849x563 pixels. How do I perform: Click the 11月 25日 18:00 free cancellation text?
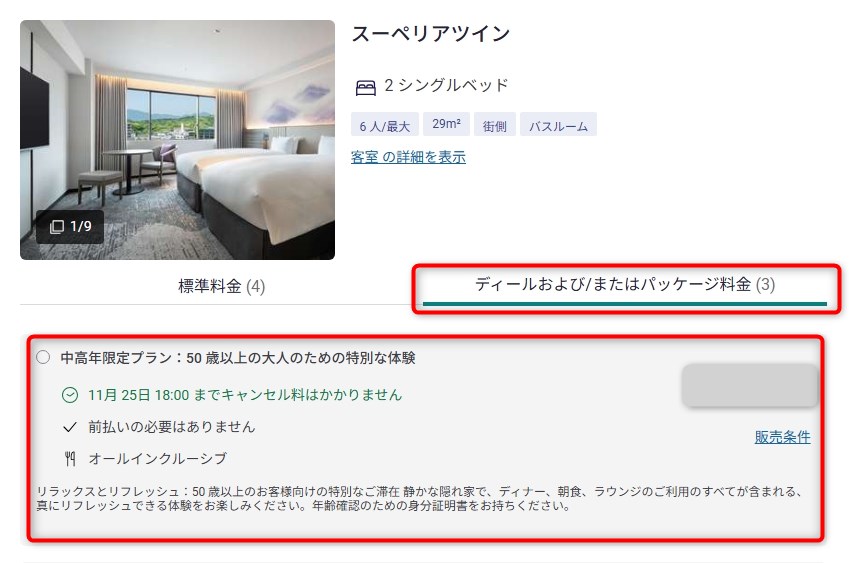(x=245, y=395)
